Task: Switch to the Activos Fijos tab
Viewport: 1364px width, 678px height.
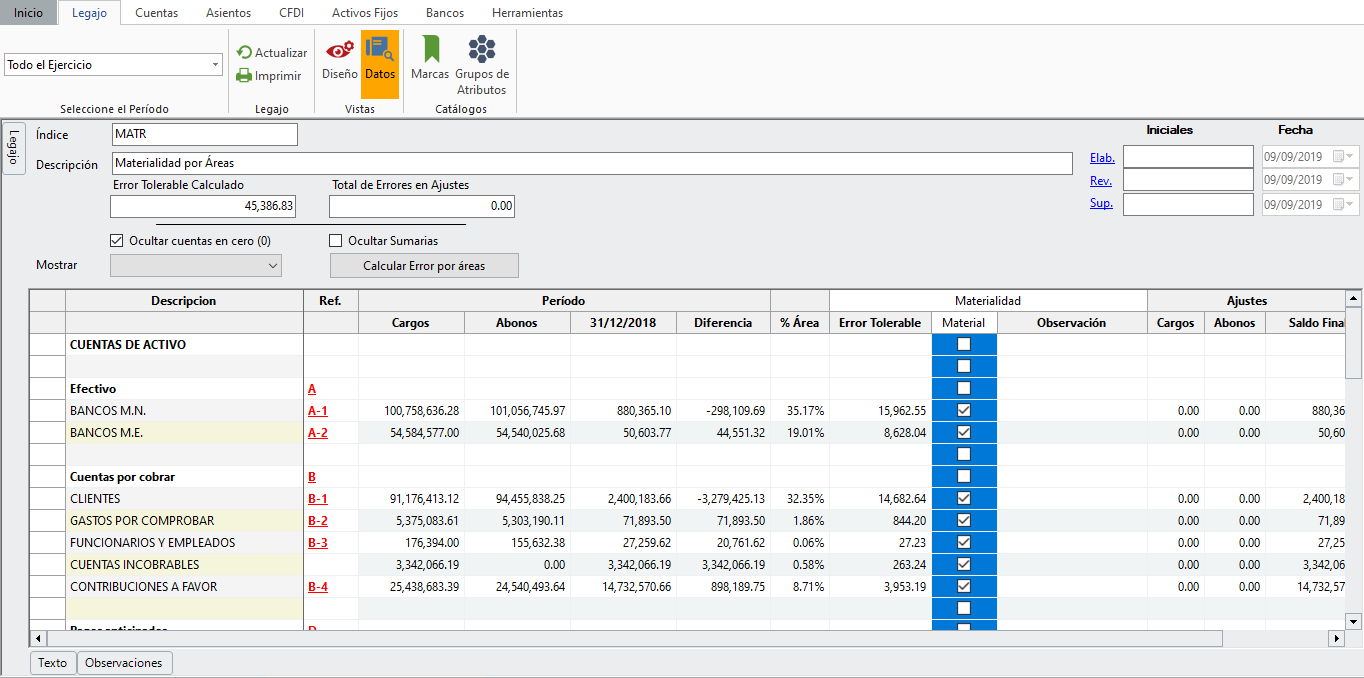Action: pos(365,13)
